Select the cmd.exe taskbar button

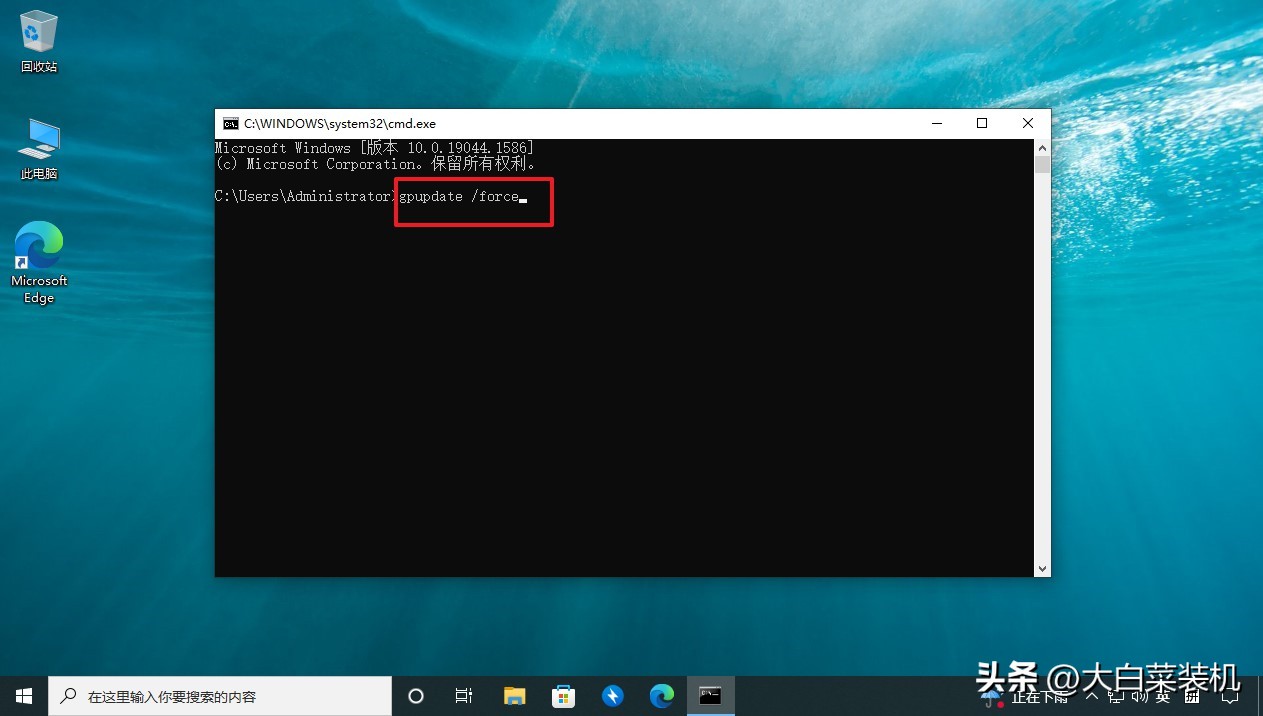click(711, 696)
